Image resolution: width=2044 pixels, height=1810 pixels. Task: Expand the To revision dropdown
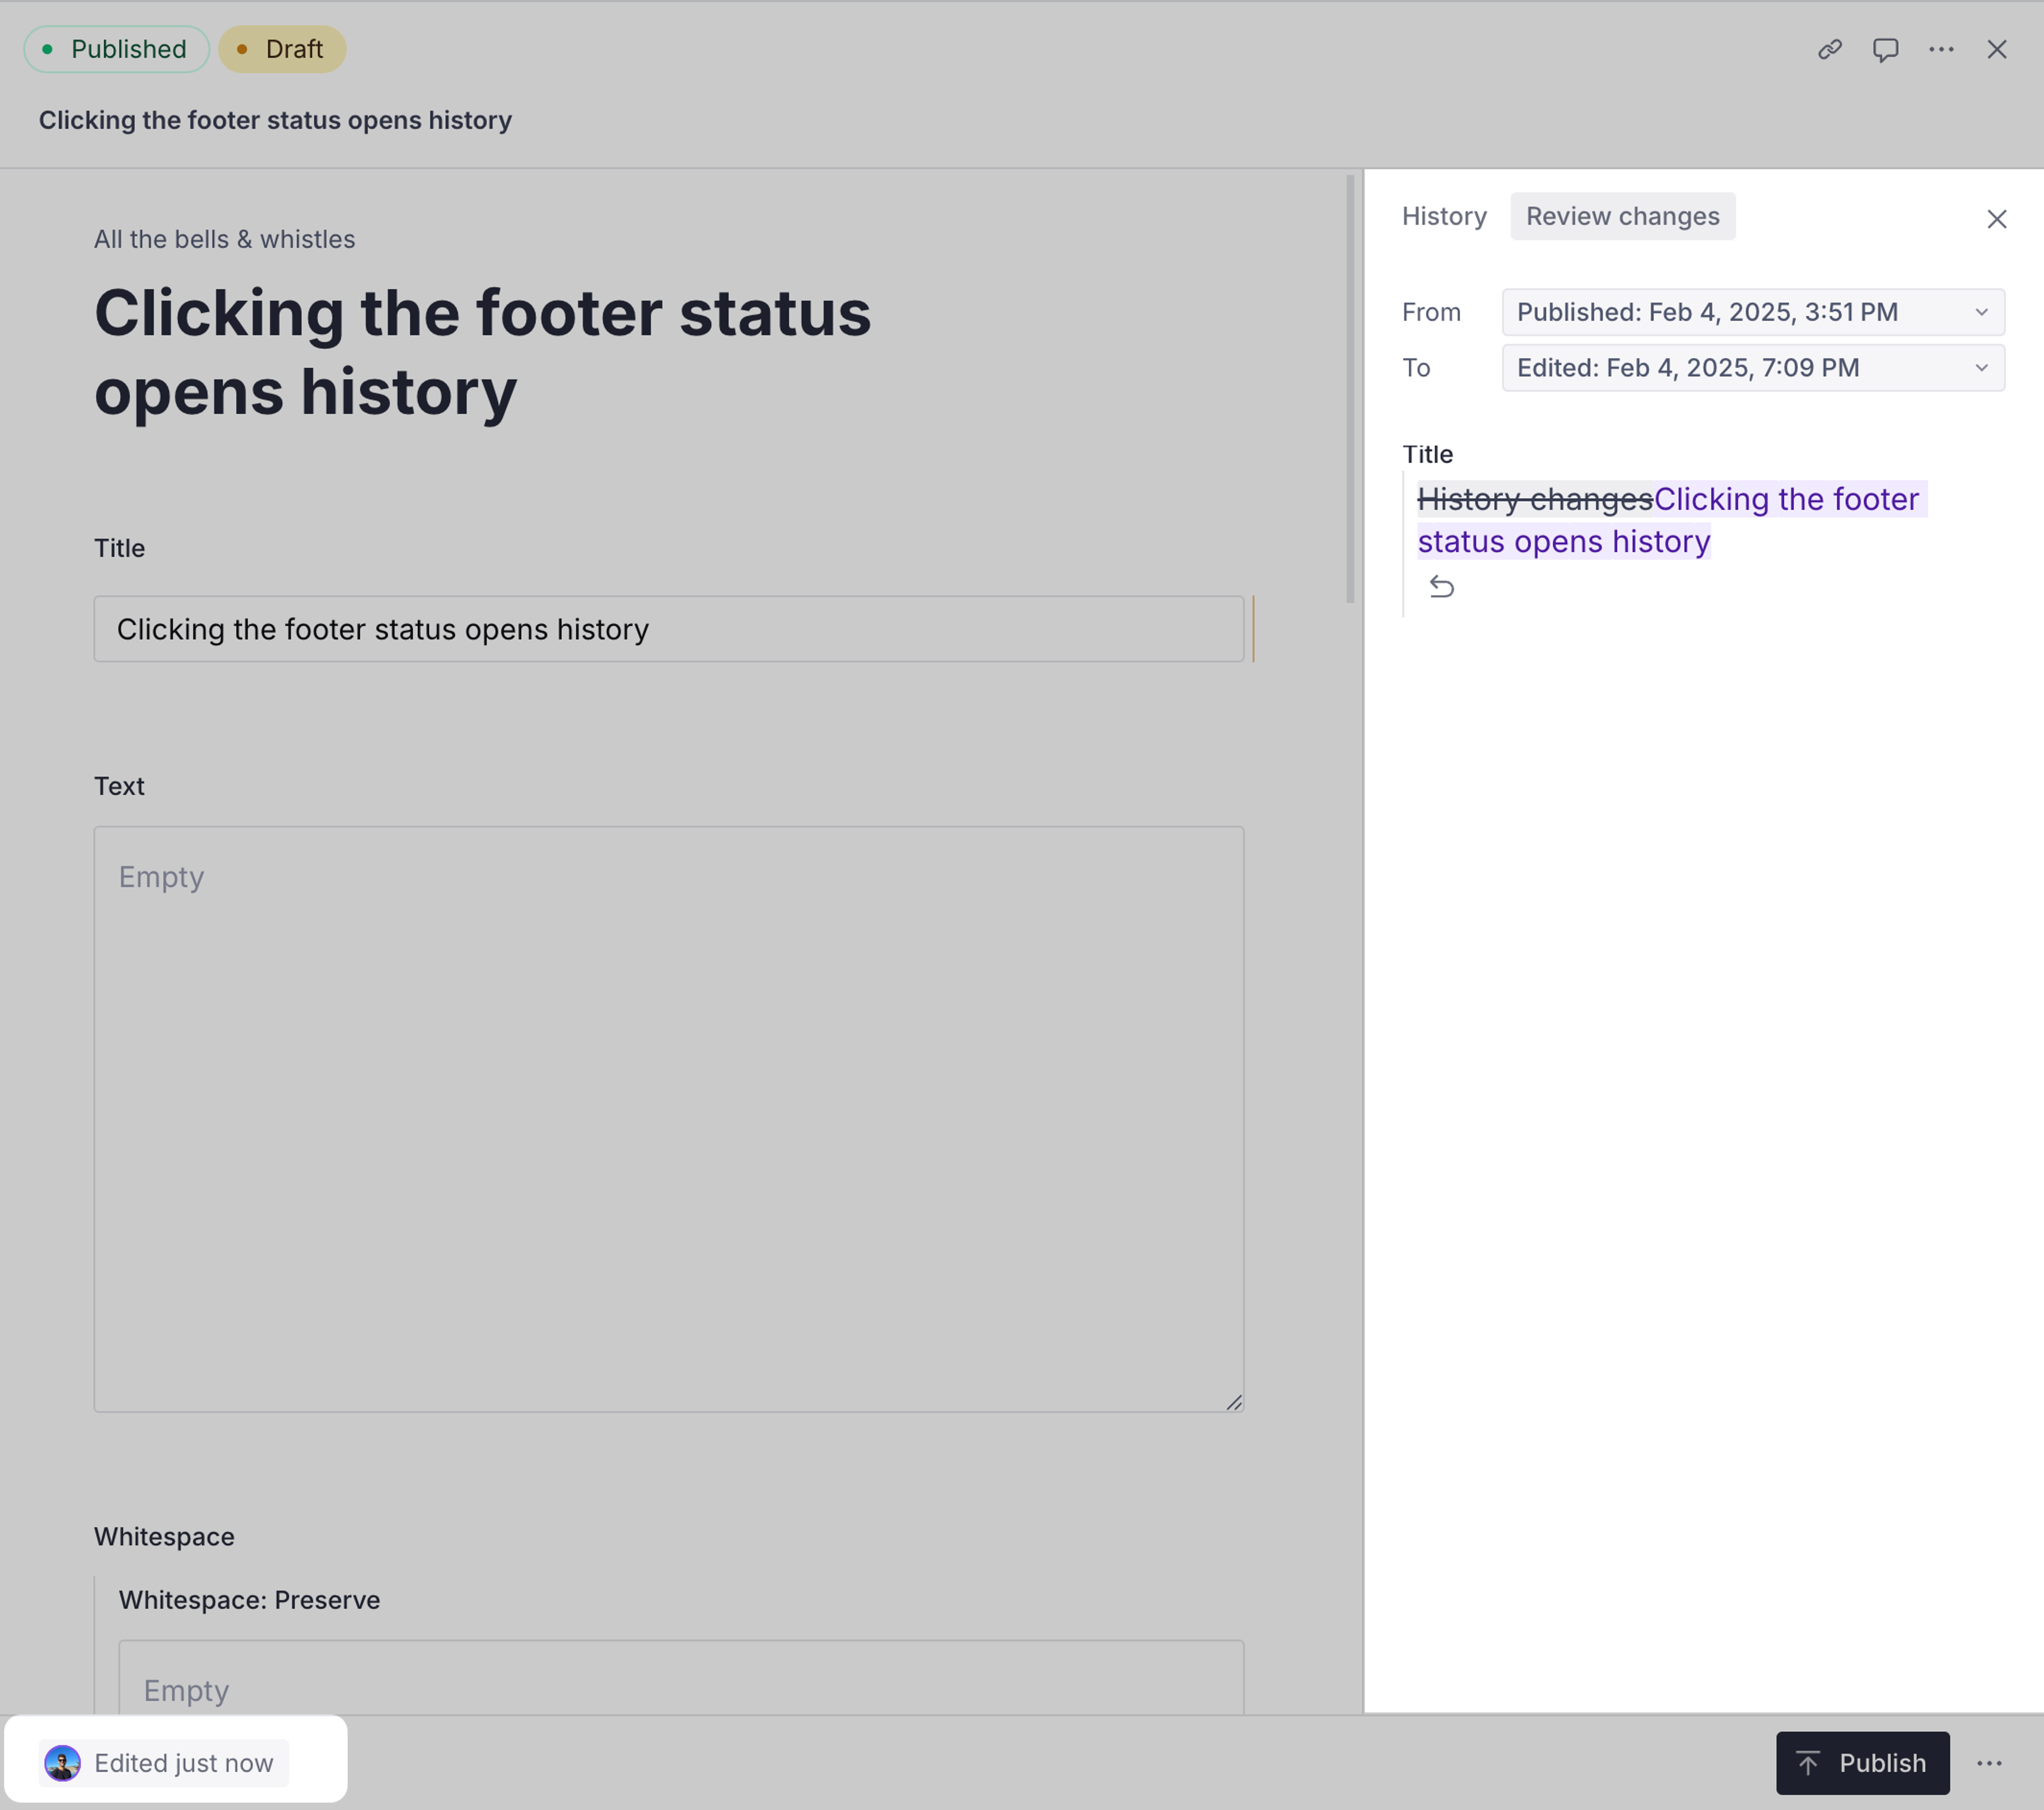[x=1752, y=368]
